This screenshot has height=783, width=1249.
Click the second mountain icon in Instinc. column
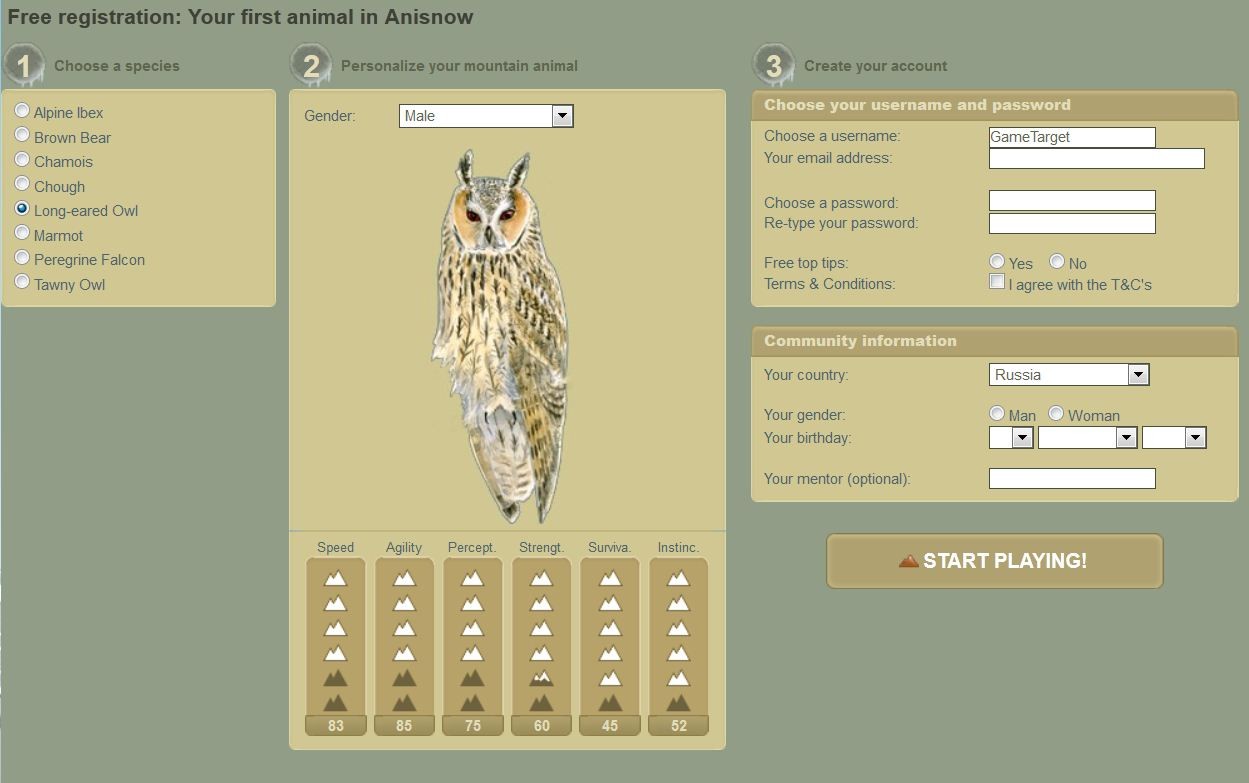click(678, 603)
